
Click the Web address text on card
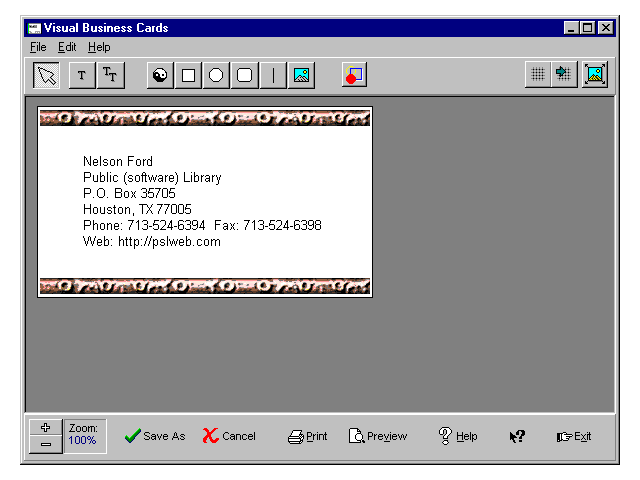pos(152,242)
